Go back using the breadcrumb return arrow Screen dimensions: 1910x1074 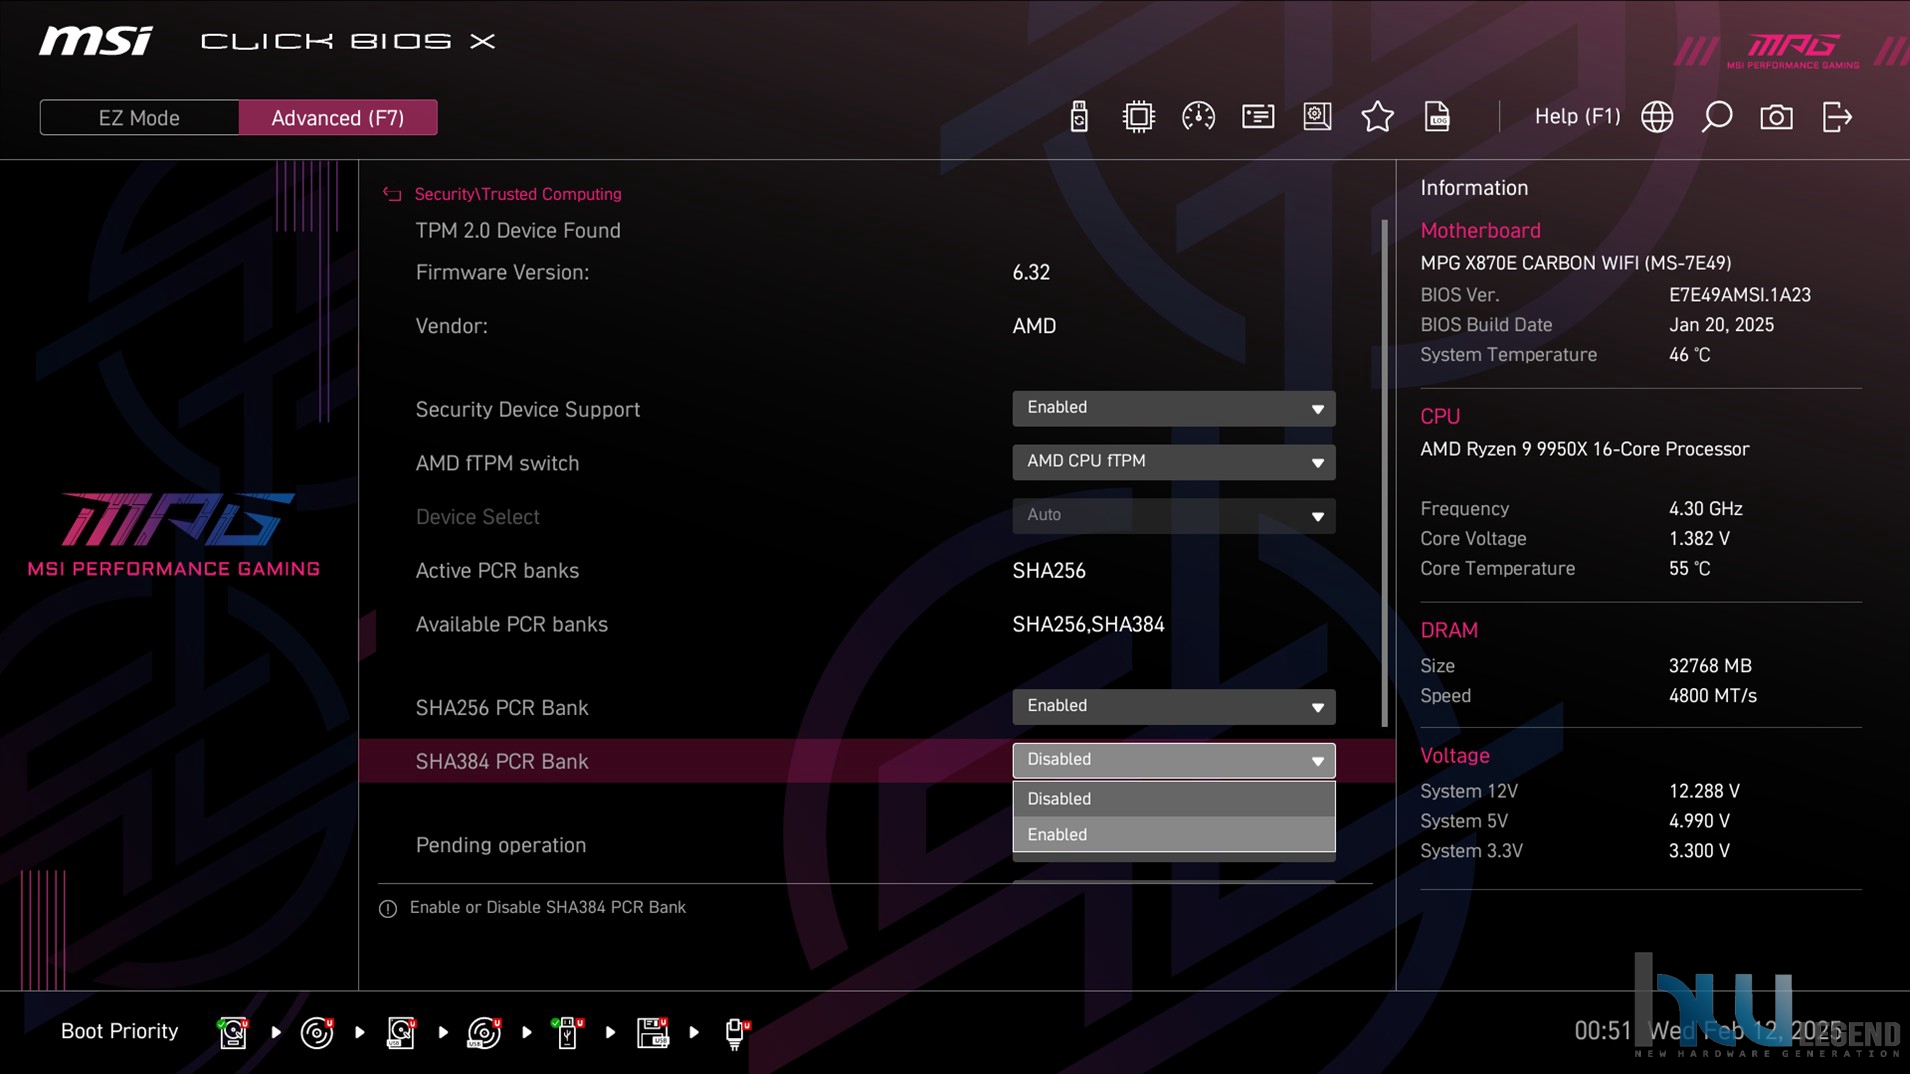click(392, 194)
